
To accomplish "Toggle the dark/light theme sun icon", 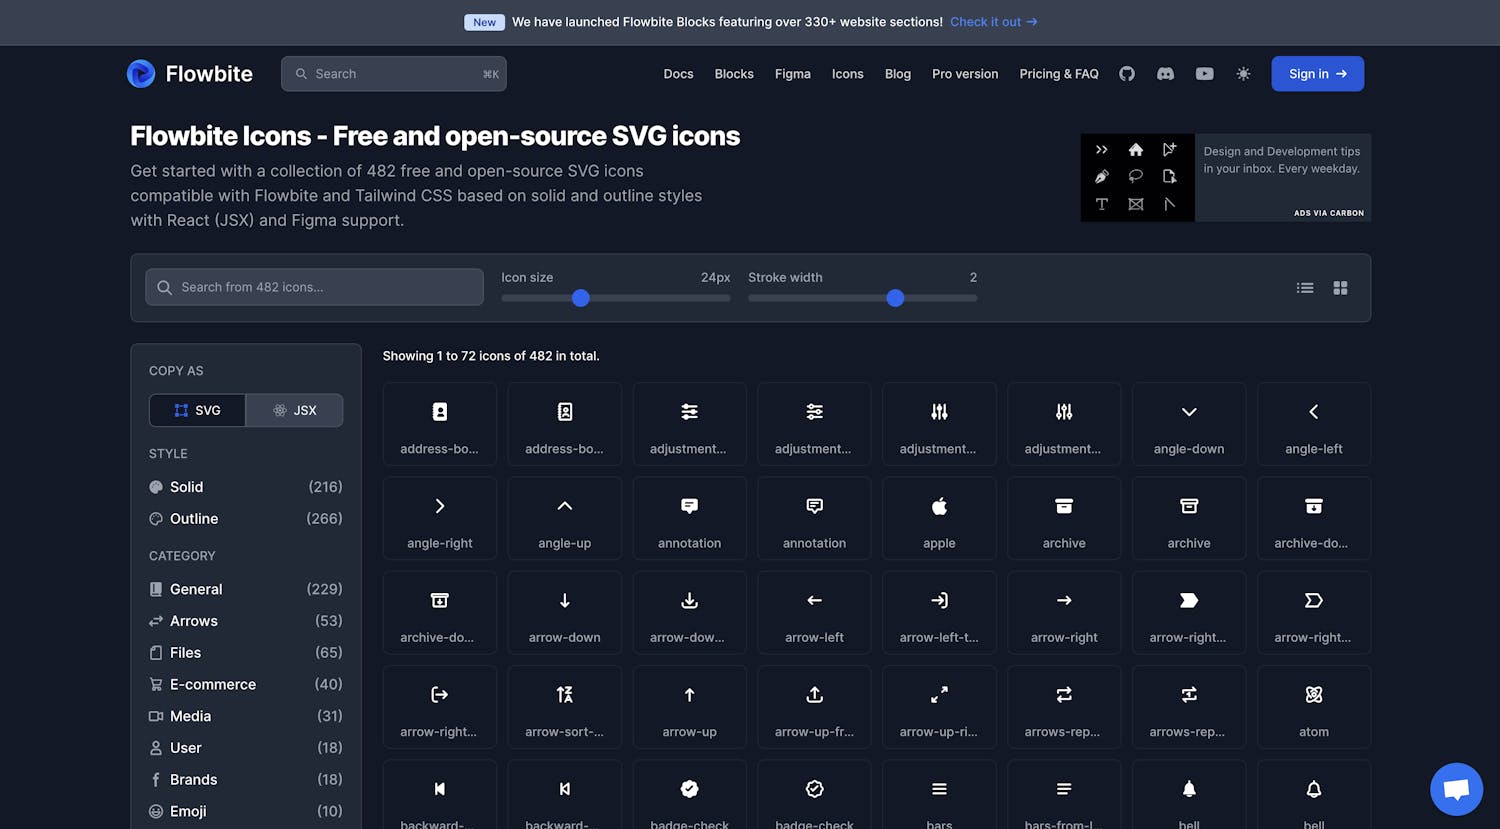I will 1243,74.
